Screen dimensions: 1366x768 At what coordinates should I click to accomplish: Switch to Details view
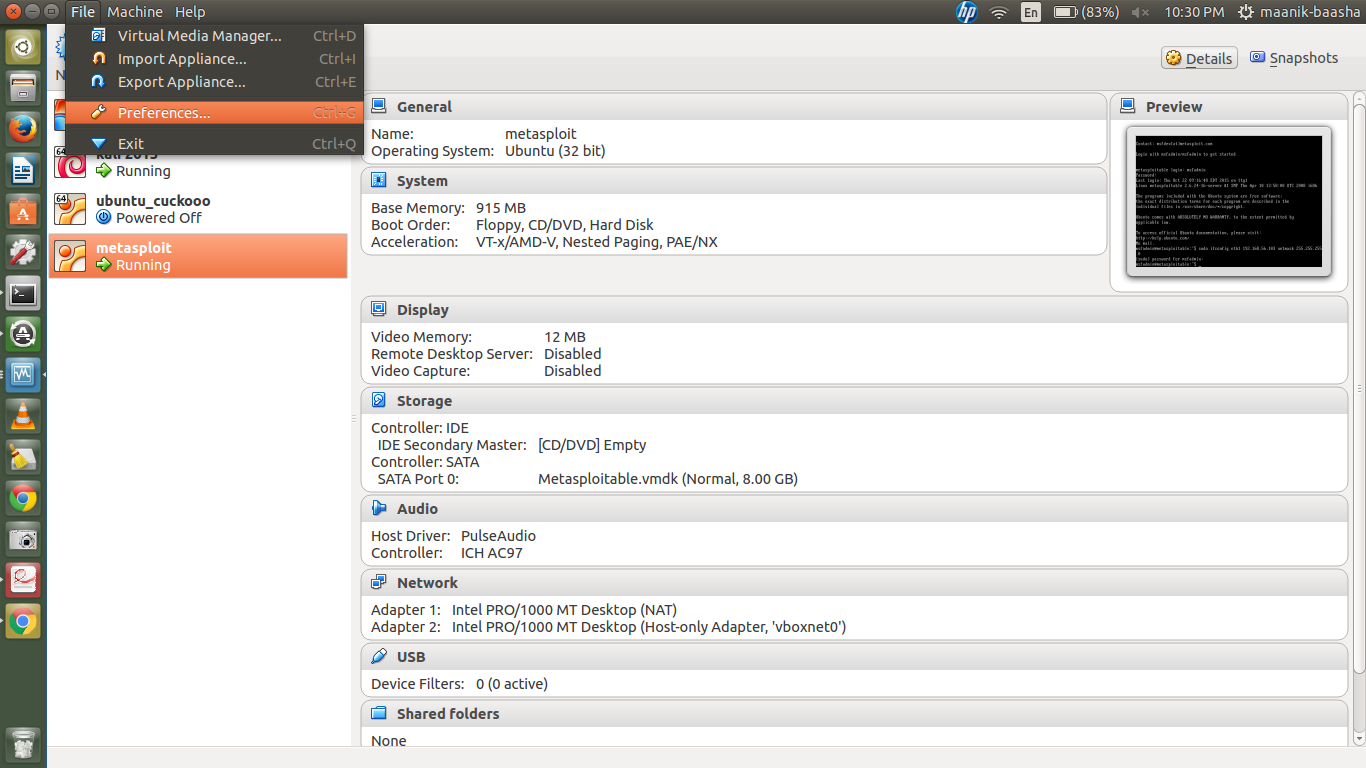[x=1199, y=58]
